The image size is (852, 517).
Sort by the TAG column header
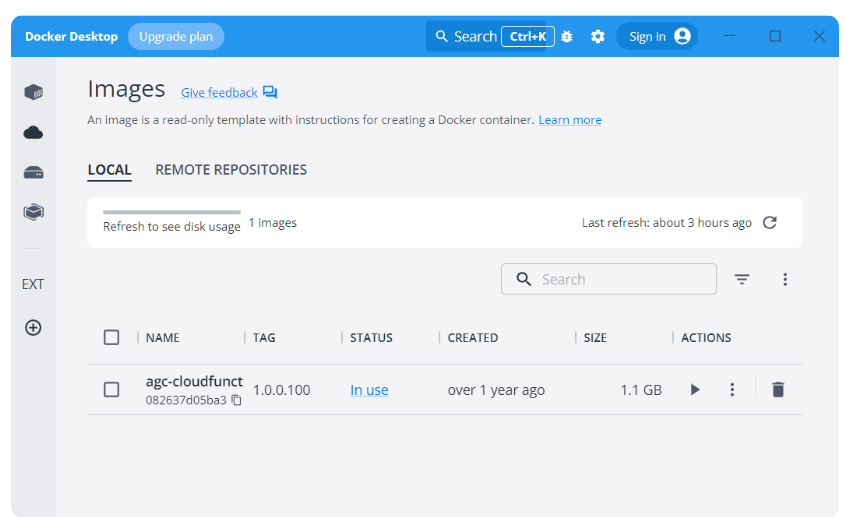[264, 338]
